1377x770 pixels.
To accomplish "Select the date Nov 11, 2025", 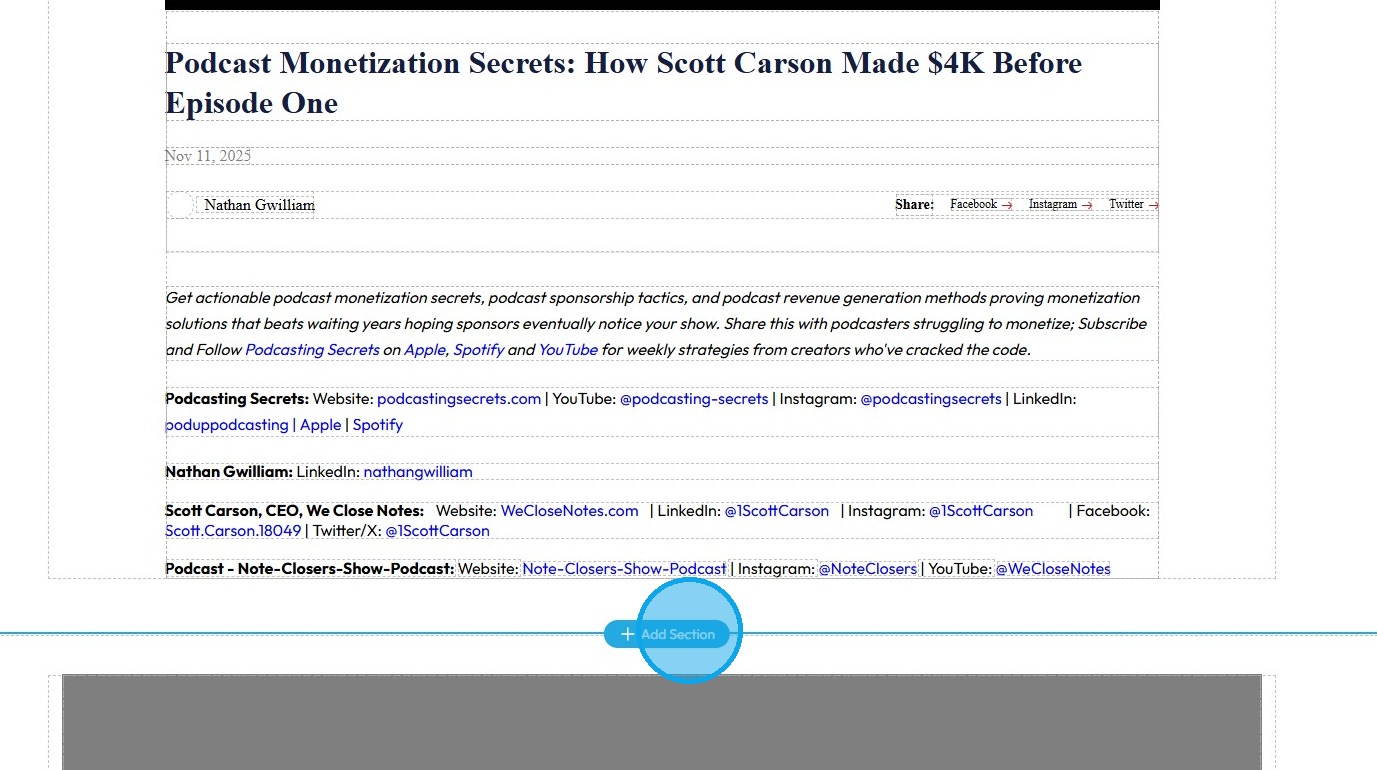I will (208, 155).
